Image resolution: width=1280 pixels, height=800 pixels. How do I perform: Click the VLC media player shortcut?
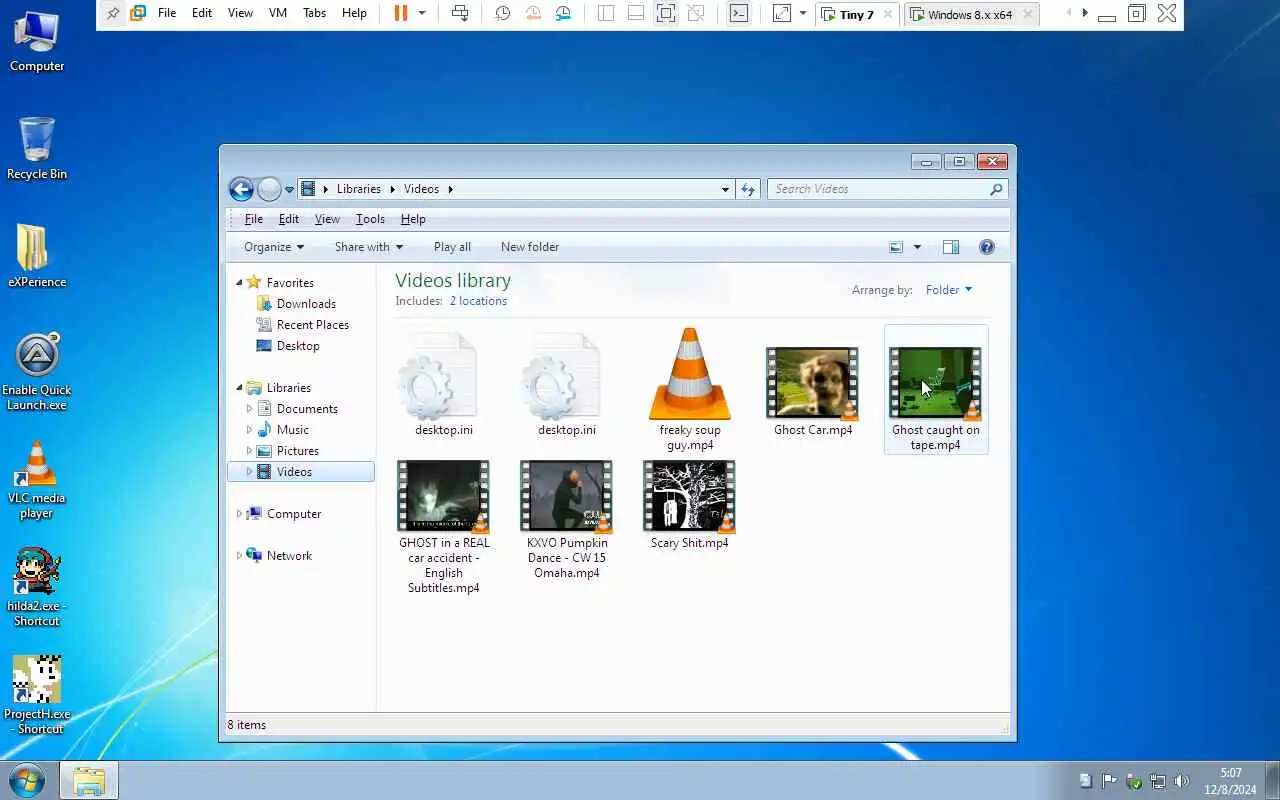pos(37,480)
